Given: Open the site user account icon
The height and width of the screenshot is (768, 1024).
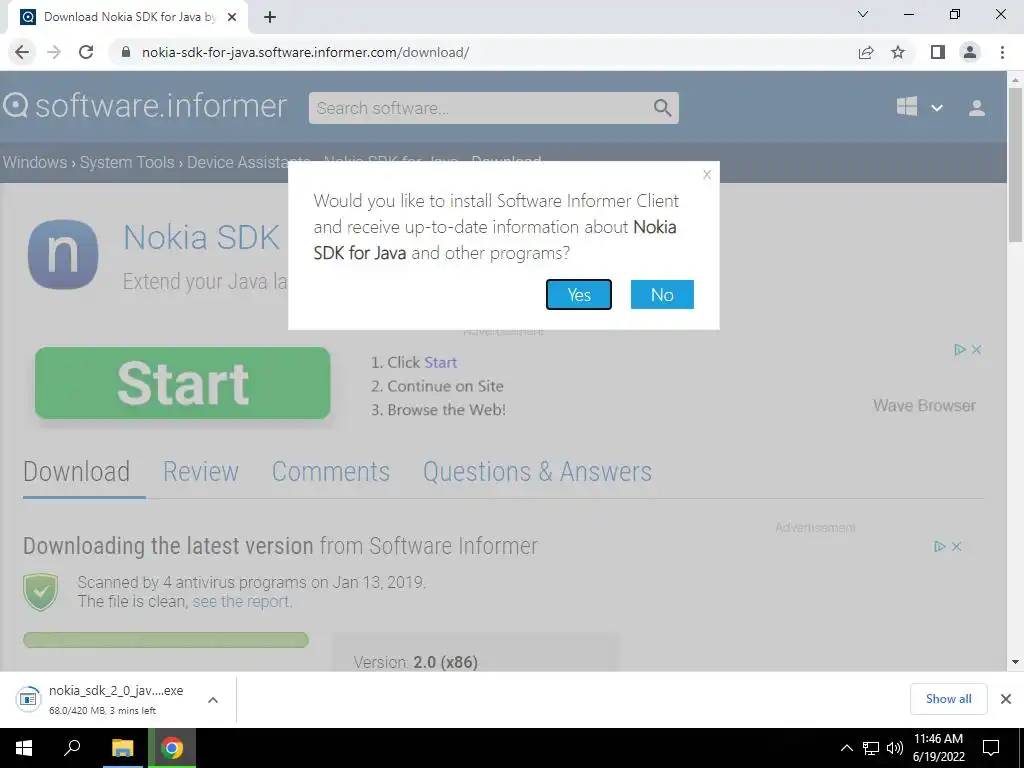Looking at the screenshot, I should click(x=976, y=108).
